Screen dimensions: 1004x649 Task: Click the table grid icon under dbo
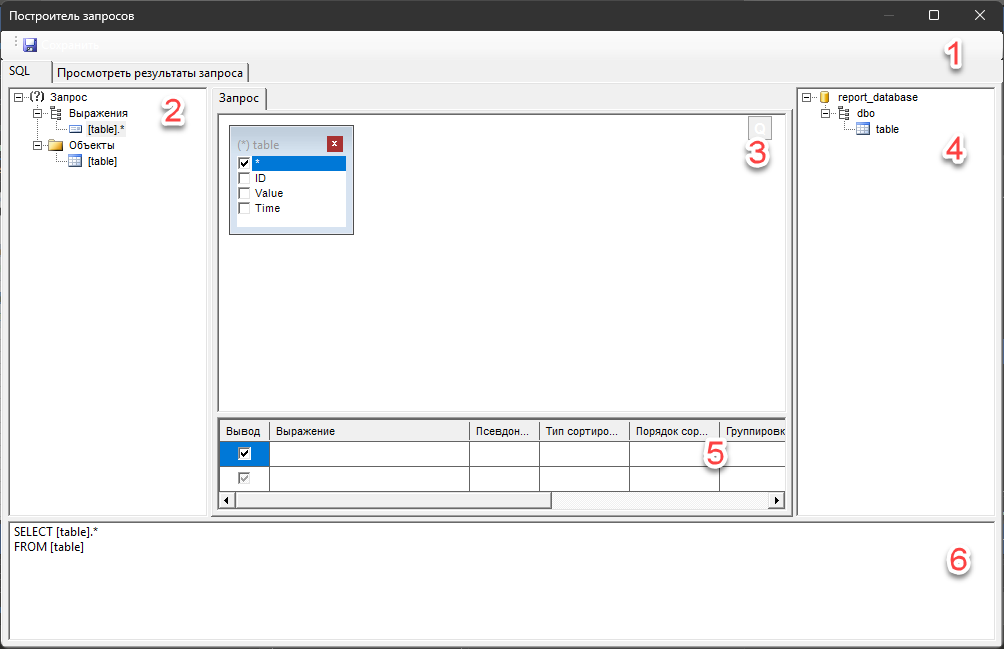tap(863, 129)
